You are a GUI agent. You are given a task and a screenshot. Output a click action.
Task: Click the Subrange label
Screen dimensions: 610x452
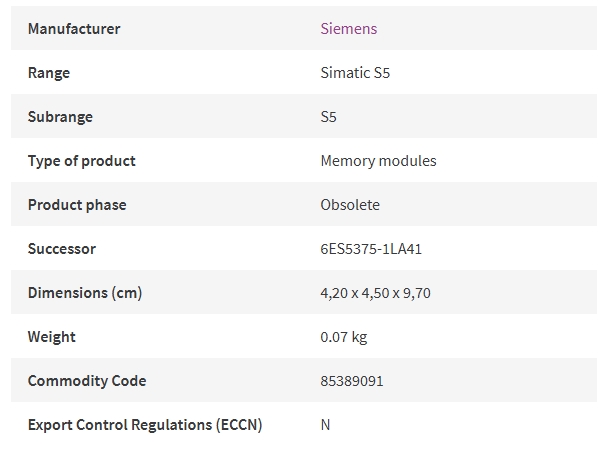(x=60, y=117)
